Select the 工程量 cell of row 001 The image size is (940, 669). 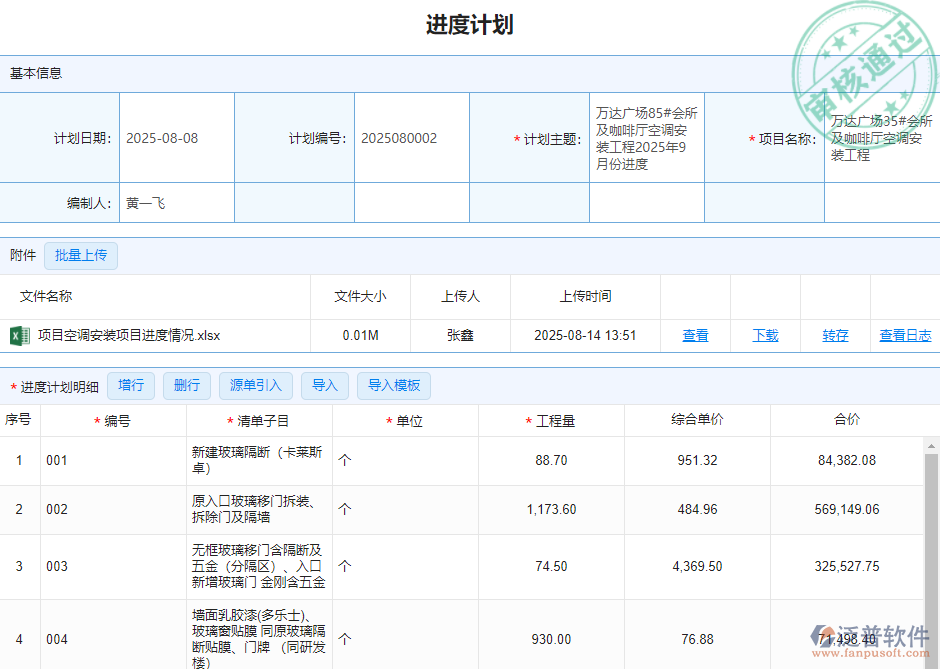tap(548, 460)
